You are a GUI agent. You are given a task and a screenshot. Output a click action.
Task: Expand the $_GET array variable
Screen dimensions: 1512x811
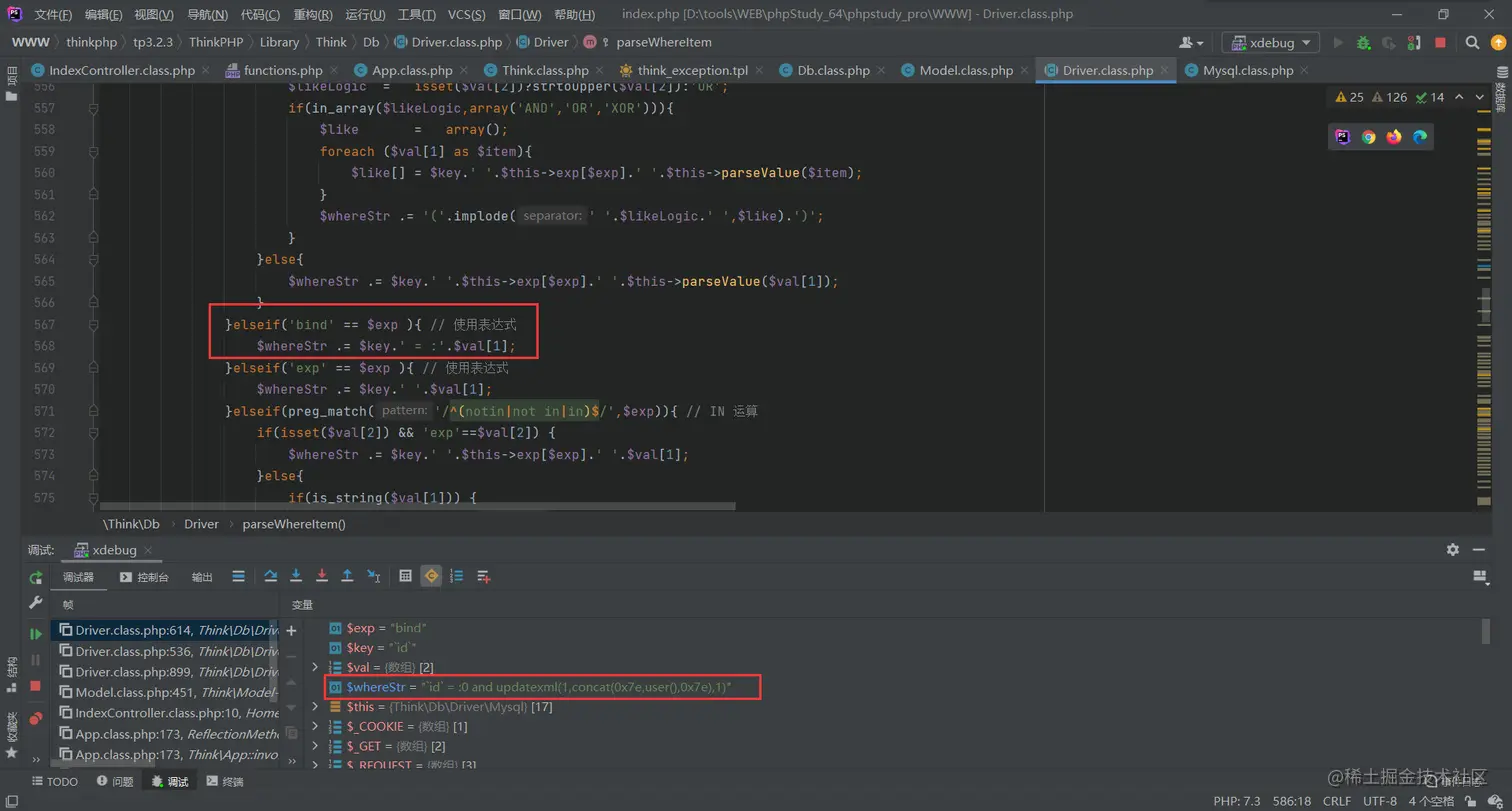[315, 746]
